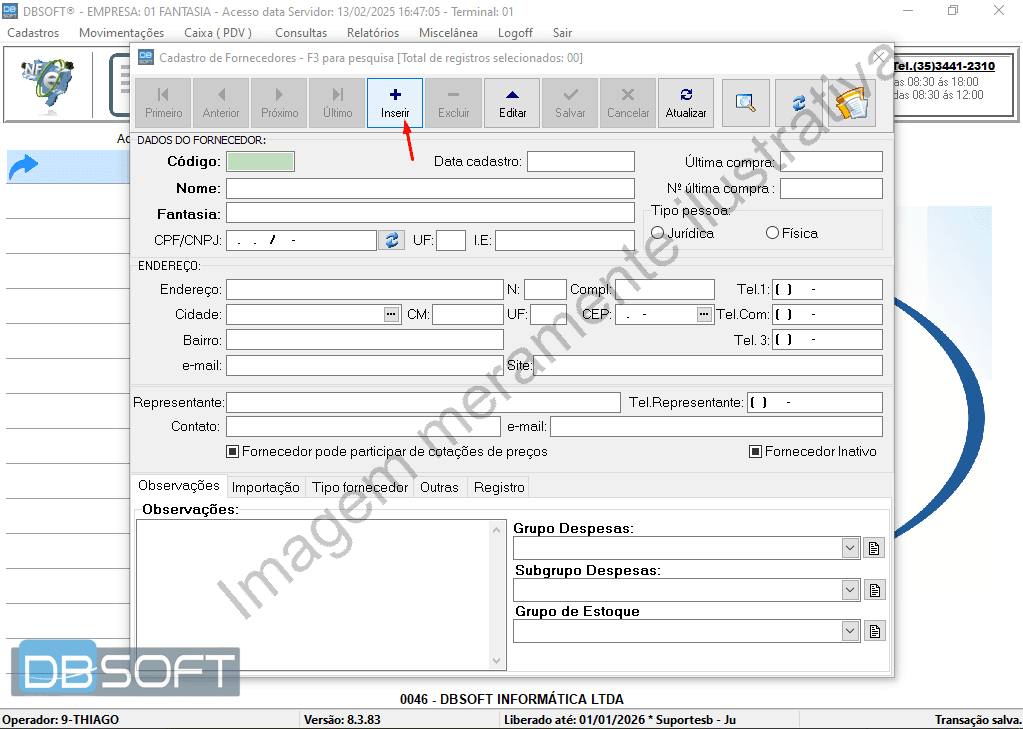Select the Excluir record icon

click(x=453, y=103)
